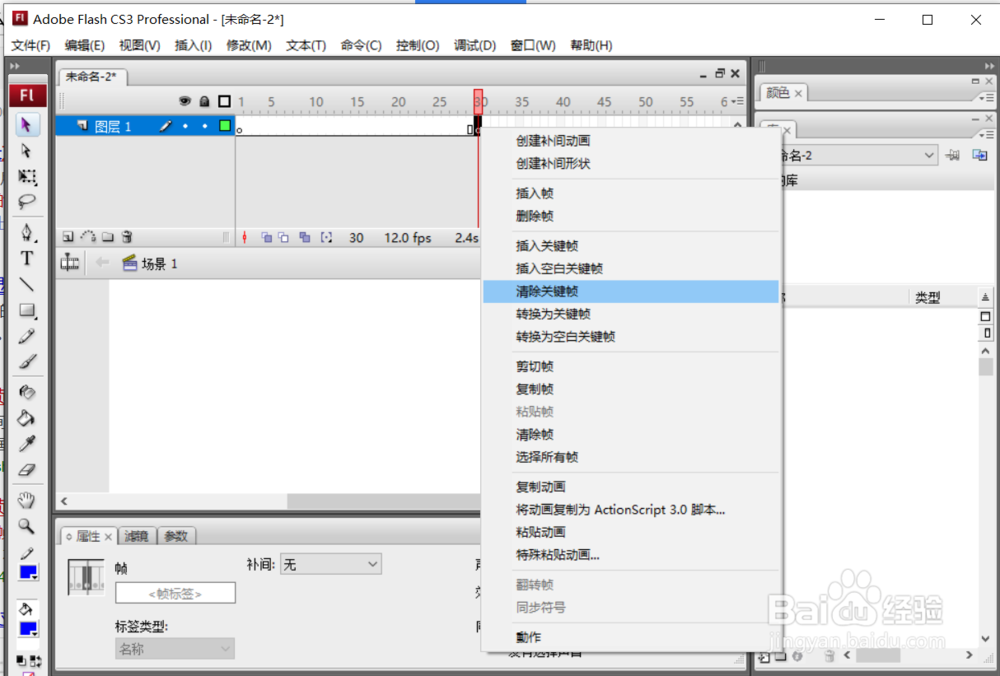Insert a layer folder
This screenshot has height=676, width=1000.
(108, 237)
